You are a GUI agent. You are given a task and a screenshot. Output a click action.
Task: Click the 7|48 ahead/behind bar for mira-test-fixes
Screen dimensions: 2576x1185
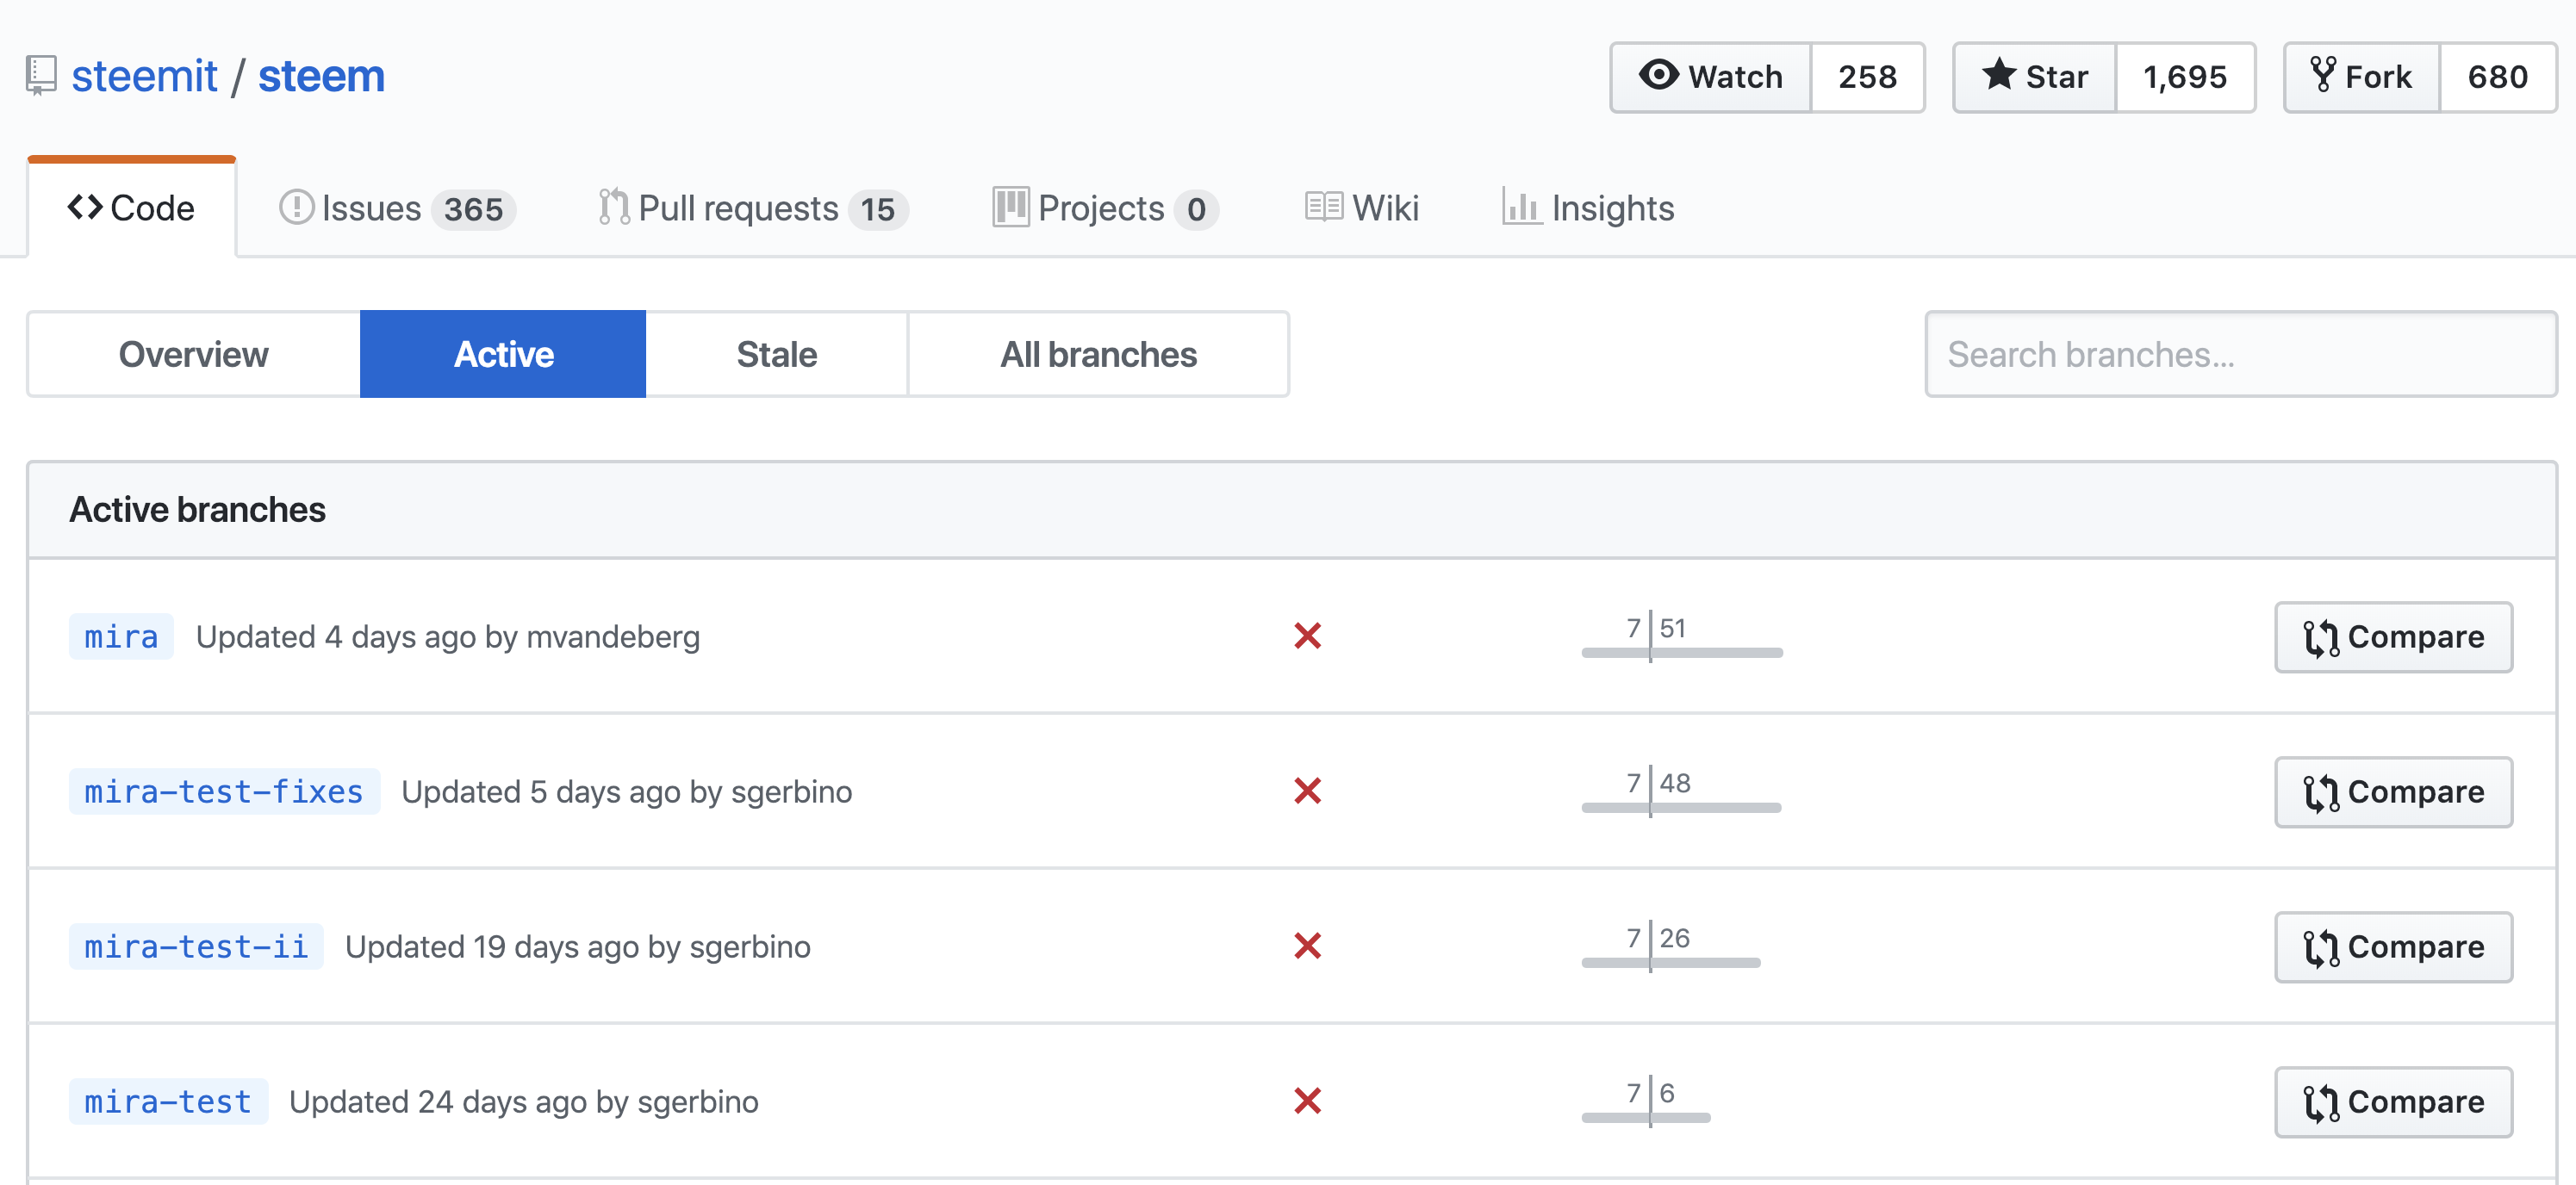1681,791
